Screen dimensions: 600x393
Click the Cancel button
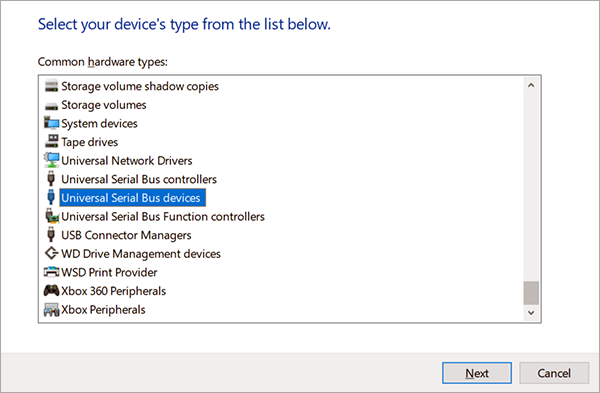(x=554, y=373)
